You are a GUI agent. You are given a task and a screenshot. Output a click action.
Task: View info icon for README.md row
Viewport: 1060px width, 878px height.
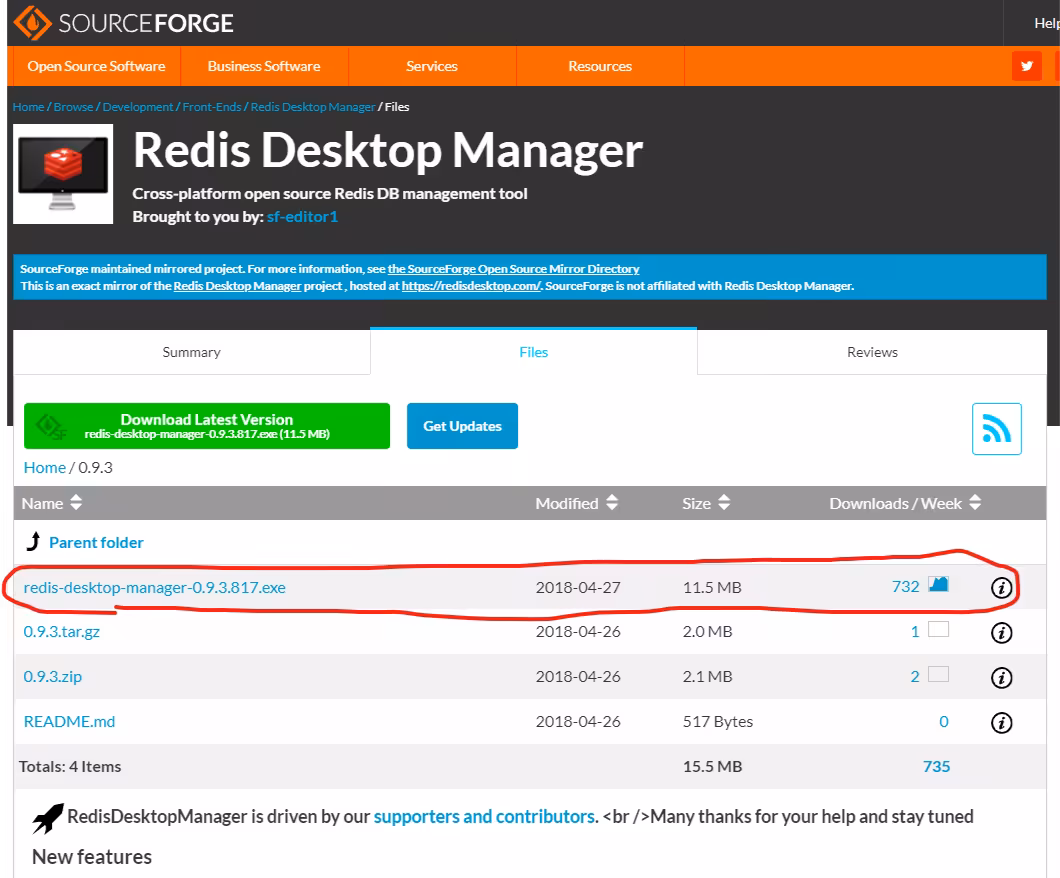click(x=1001, y=723)
